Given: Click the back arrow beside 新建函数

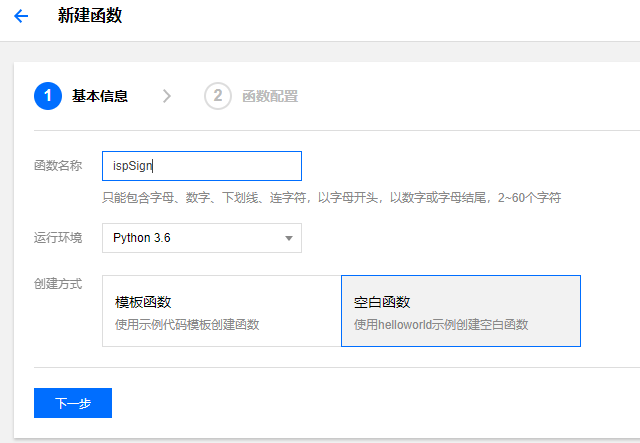Looking at the screenshot, I should click(21, 17).
